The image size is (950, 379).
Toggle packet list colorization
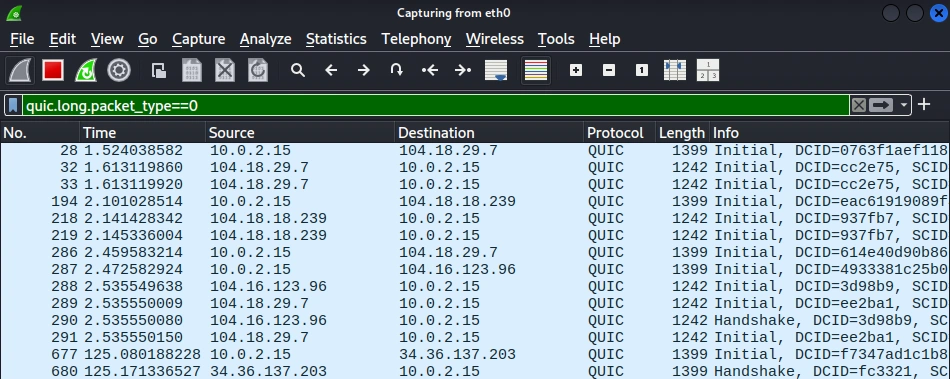tap(536, 71)
